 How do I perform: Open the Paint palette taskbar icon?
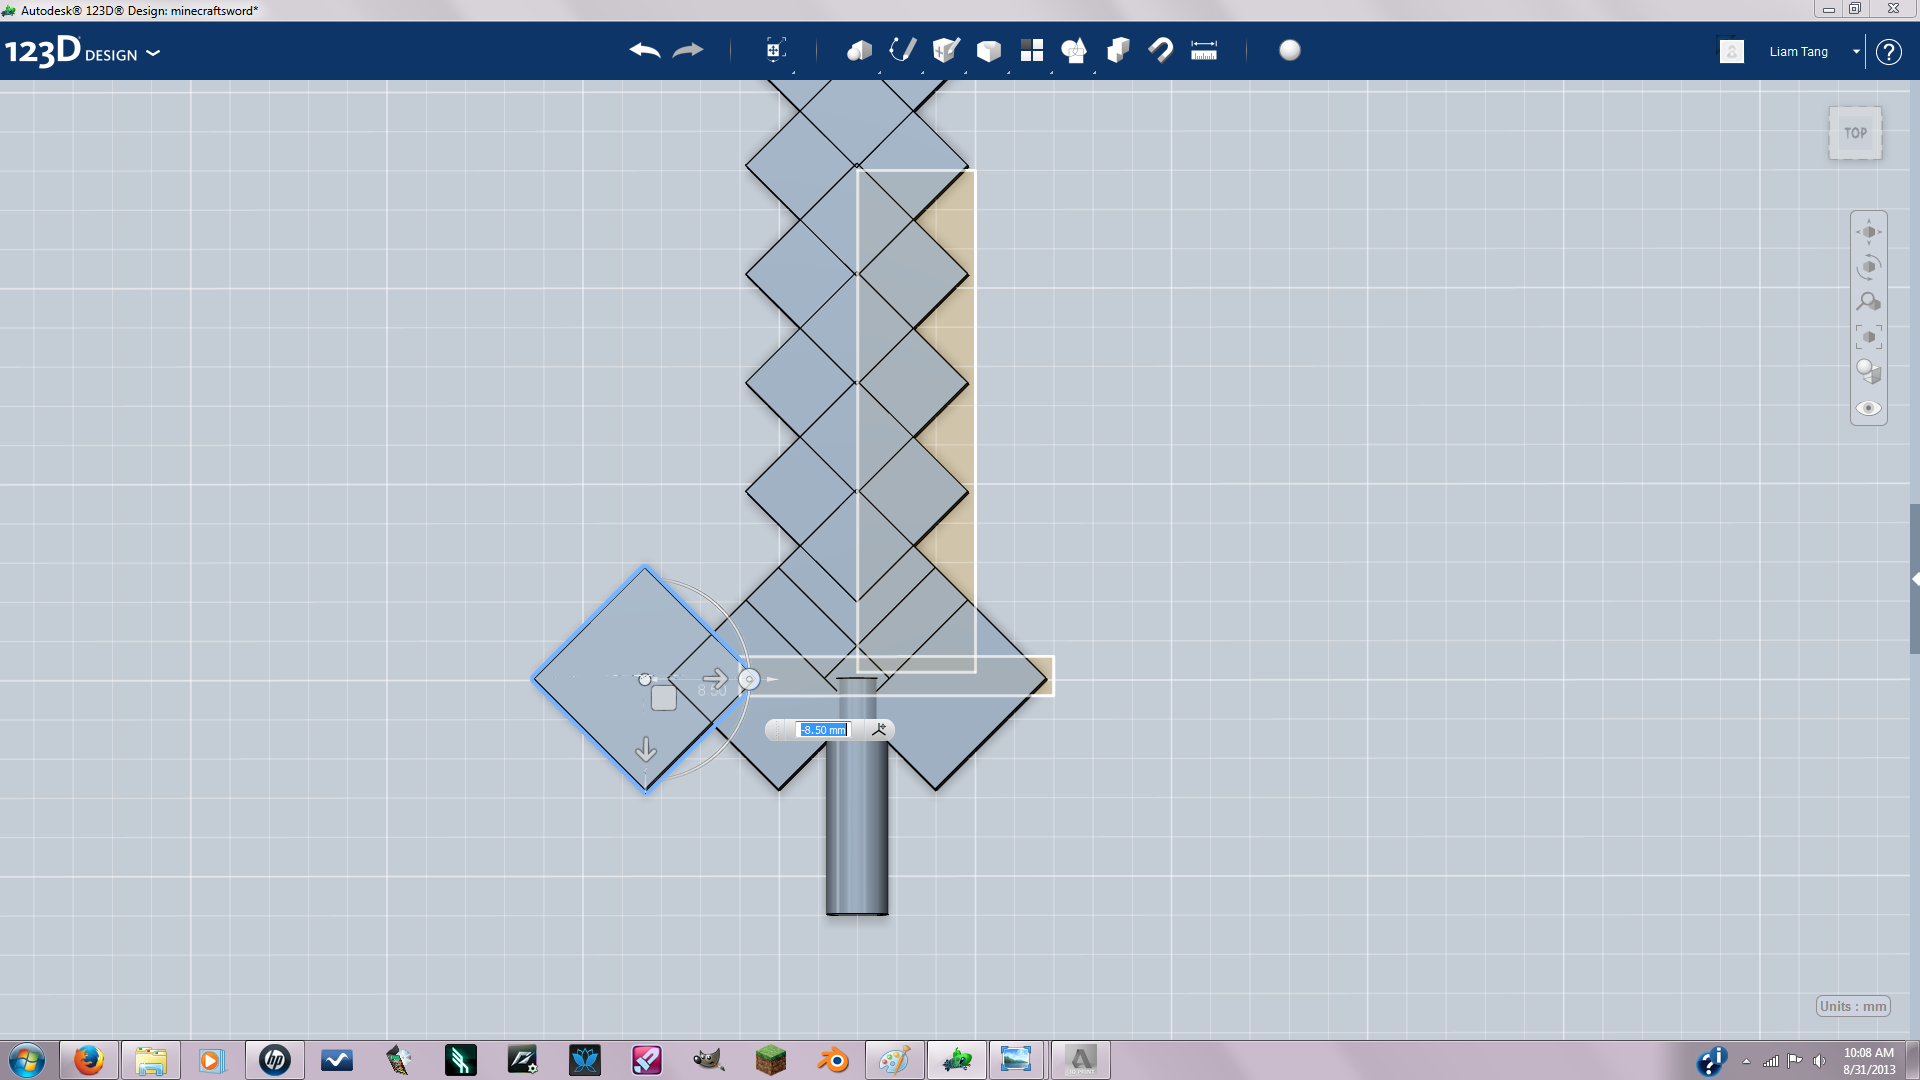[x=894, y=1060]
